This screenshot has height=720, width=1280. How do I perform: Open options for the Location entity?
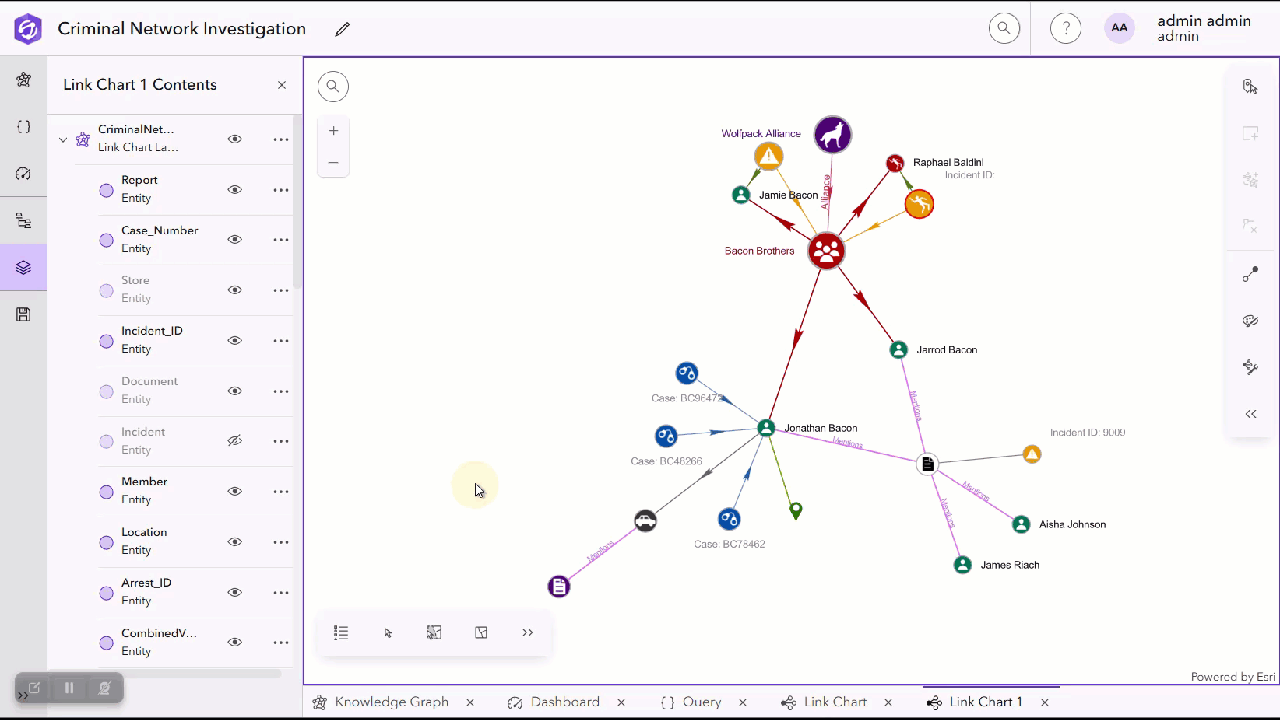click(281, 542)
